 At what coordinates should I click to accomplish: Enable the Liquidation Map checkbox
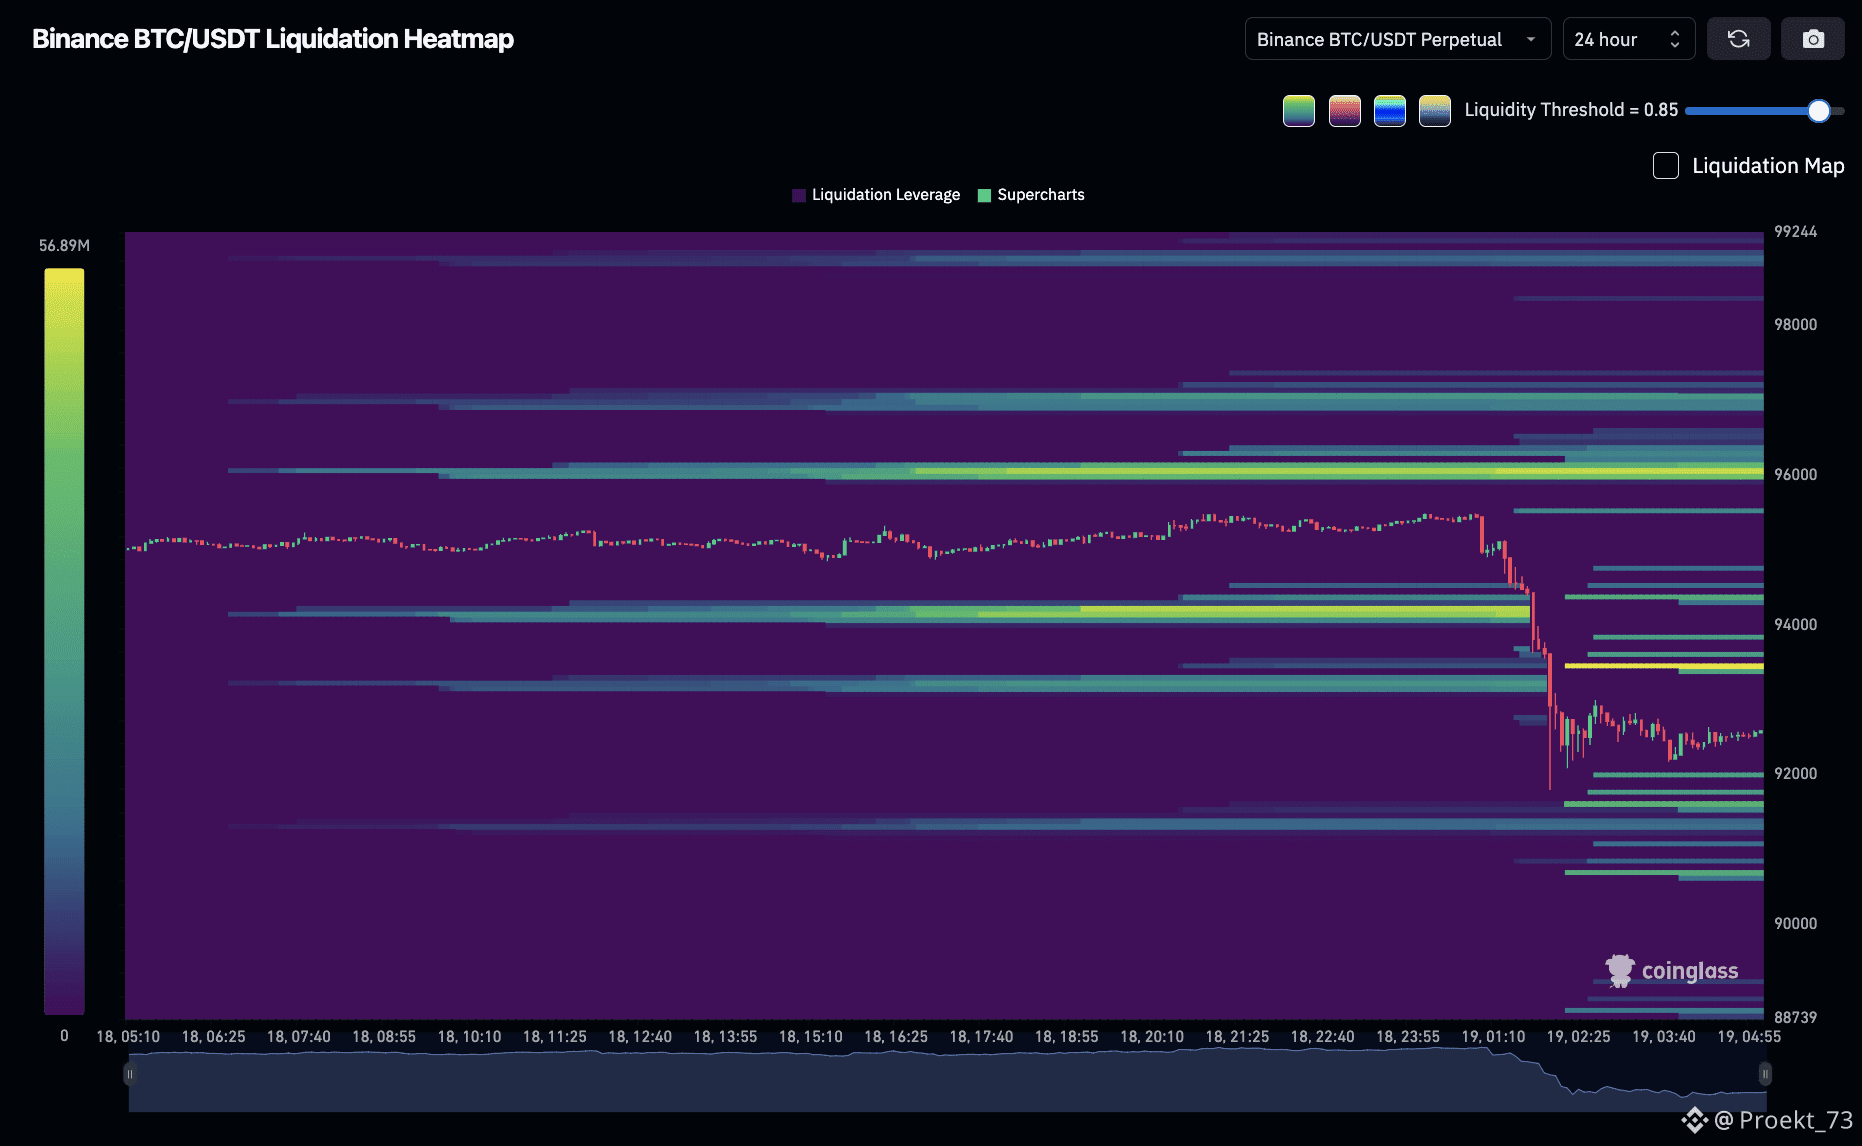click(x=1665, y=166)
